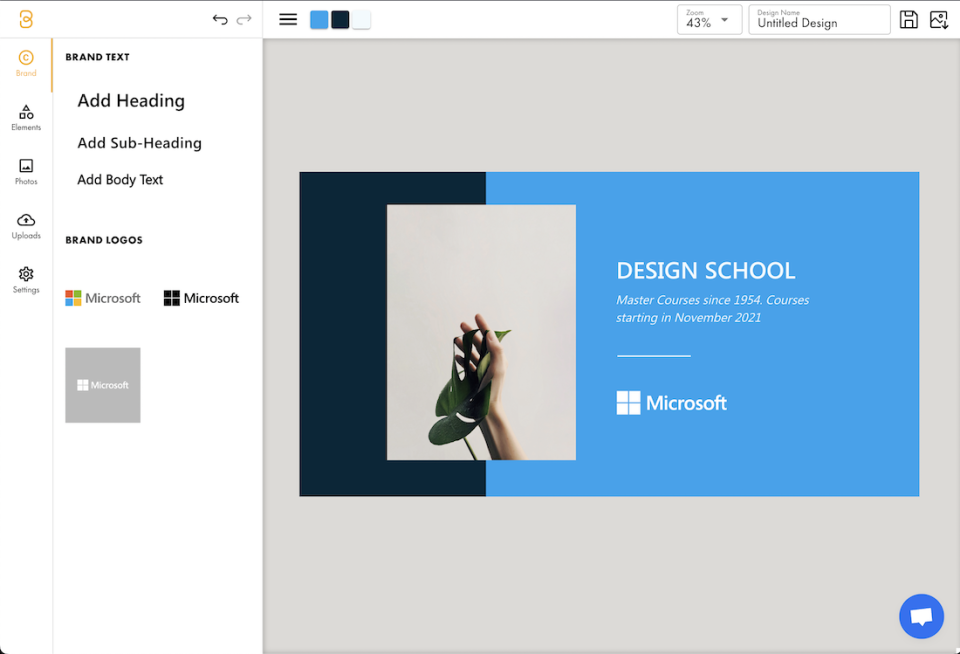Click Add Heading under Brand Text
960x654 pixels.
click(x=131, y=100)
